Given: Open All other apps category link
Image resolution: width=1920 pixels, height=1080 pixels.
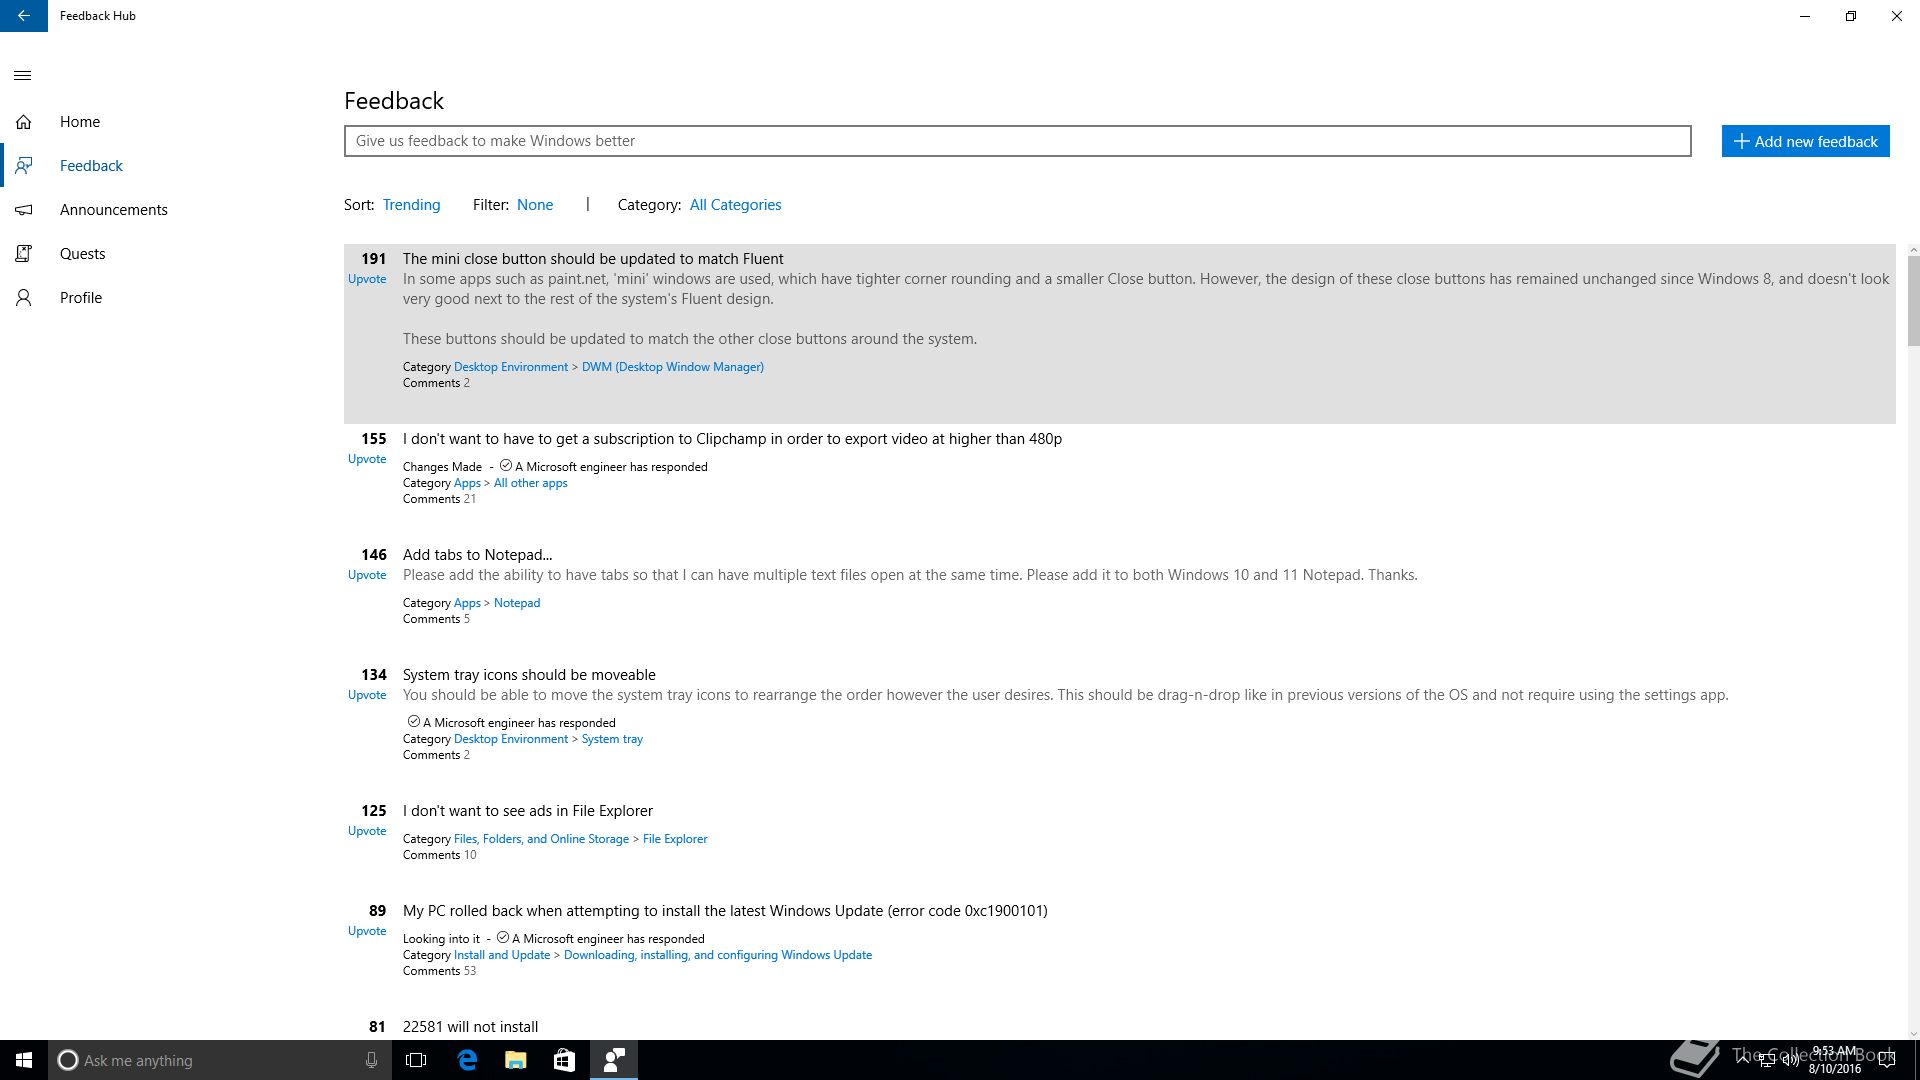Looking at the screenshot, I should [x=530, y=483].
